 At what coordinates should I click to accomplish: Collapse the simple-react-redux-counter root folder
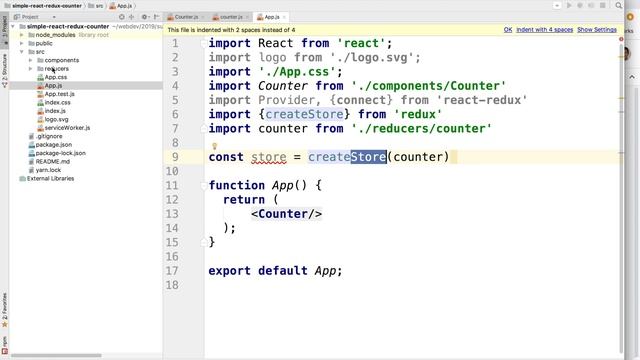pyautogui.click(x=13, y=27)
